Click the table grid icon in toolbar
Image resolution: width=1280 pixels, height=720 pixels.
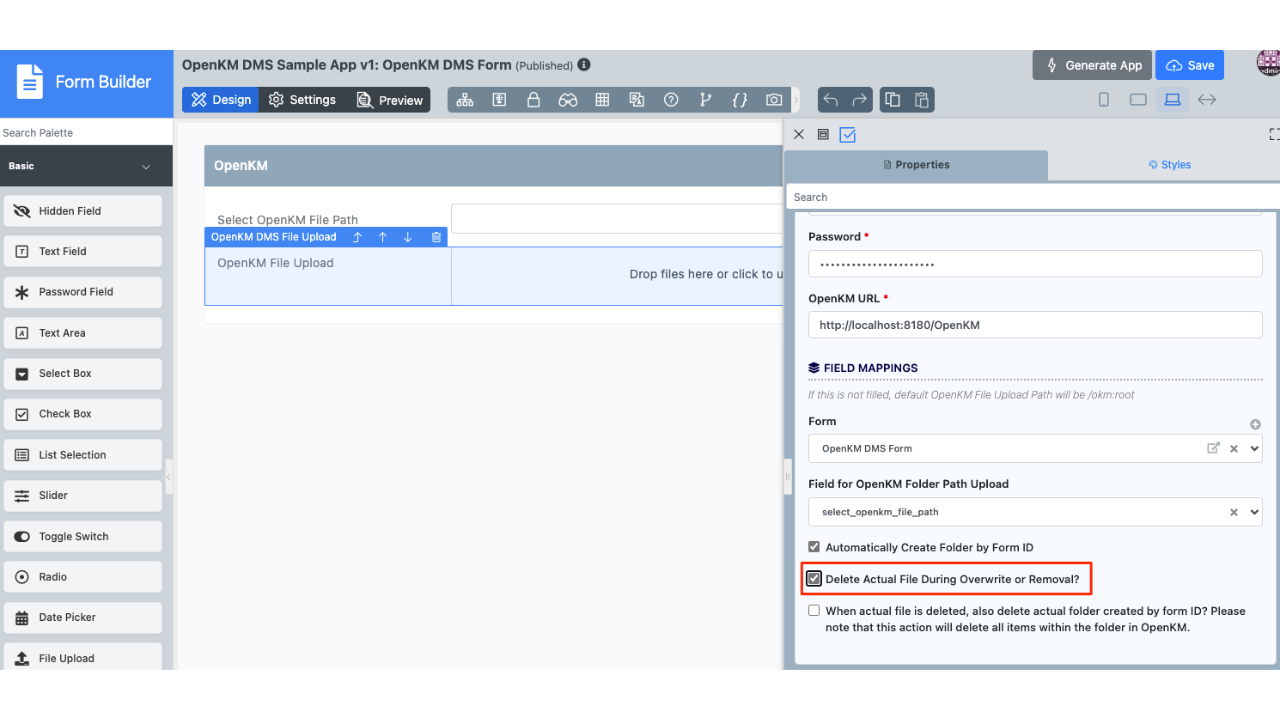pos(602,100)
